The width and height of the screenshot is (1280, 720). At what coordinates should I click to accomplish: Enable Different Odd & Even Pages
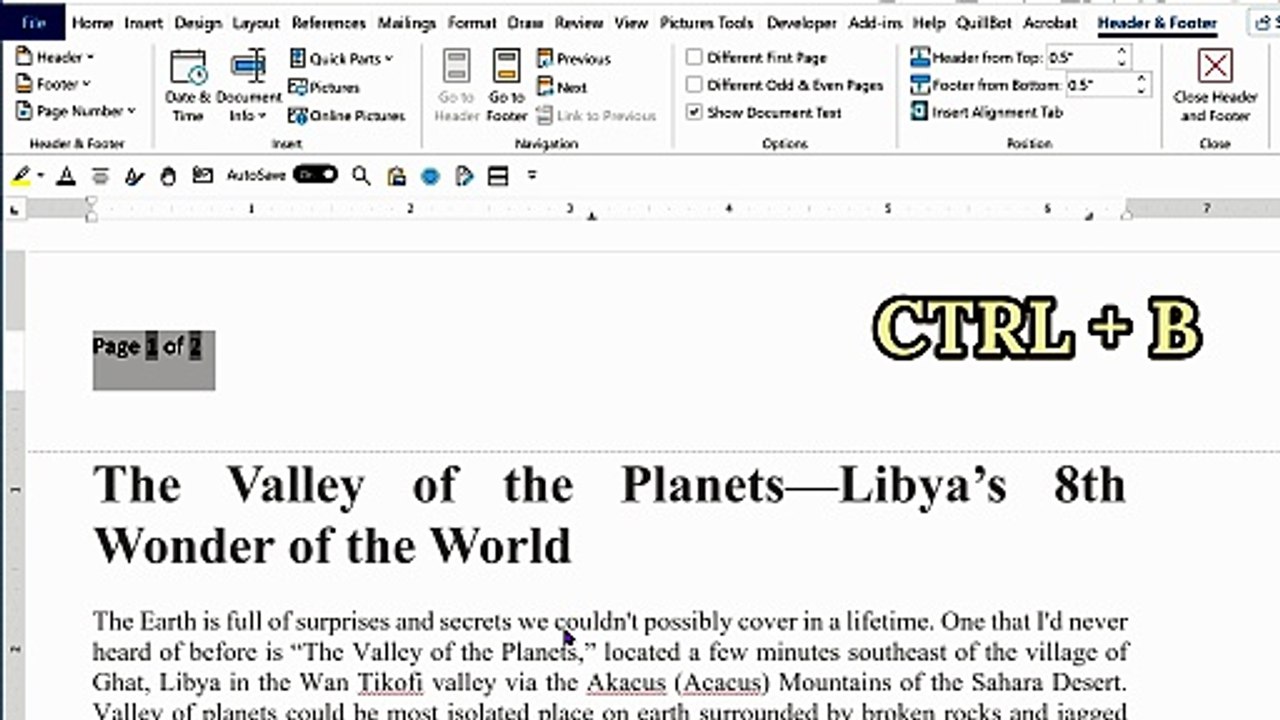click(x=785, y=85)
